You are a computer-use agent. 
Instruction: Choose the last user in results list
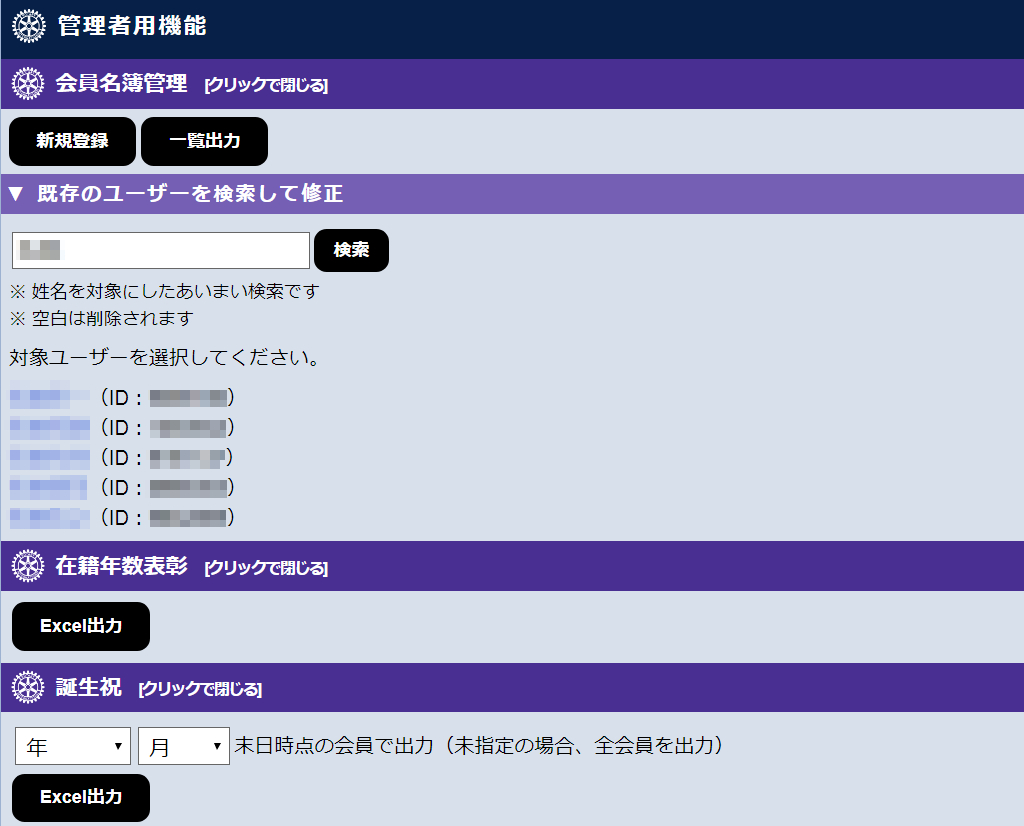[50, 517]
